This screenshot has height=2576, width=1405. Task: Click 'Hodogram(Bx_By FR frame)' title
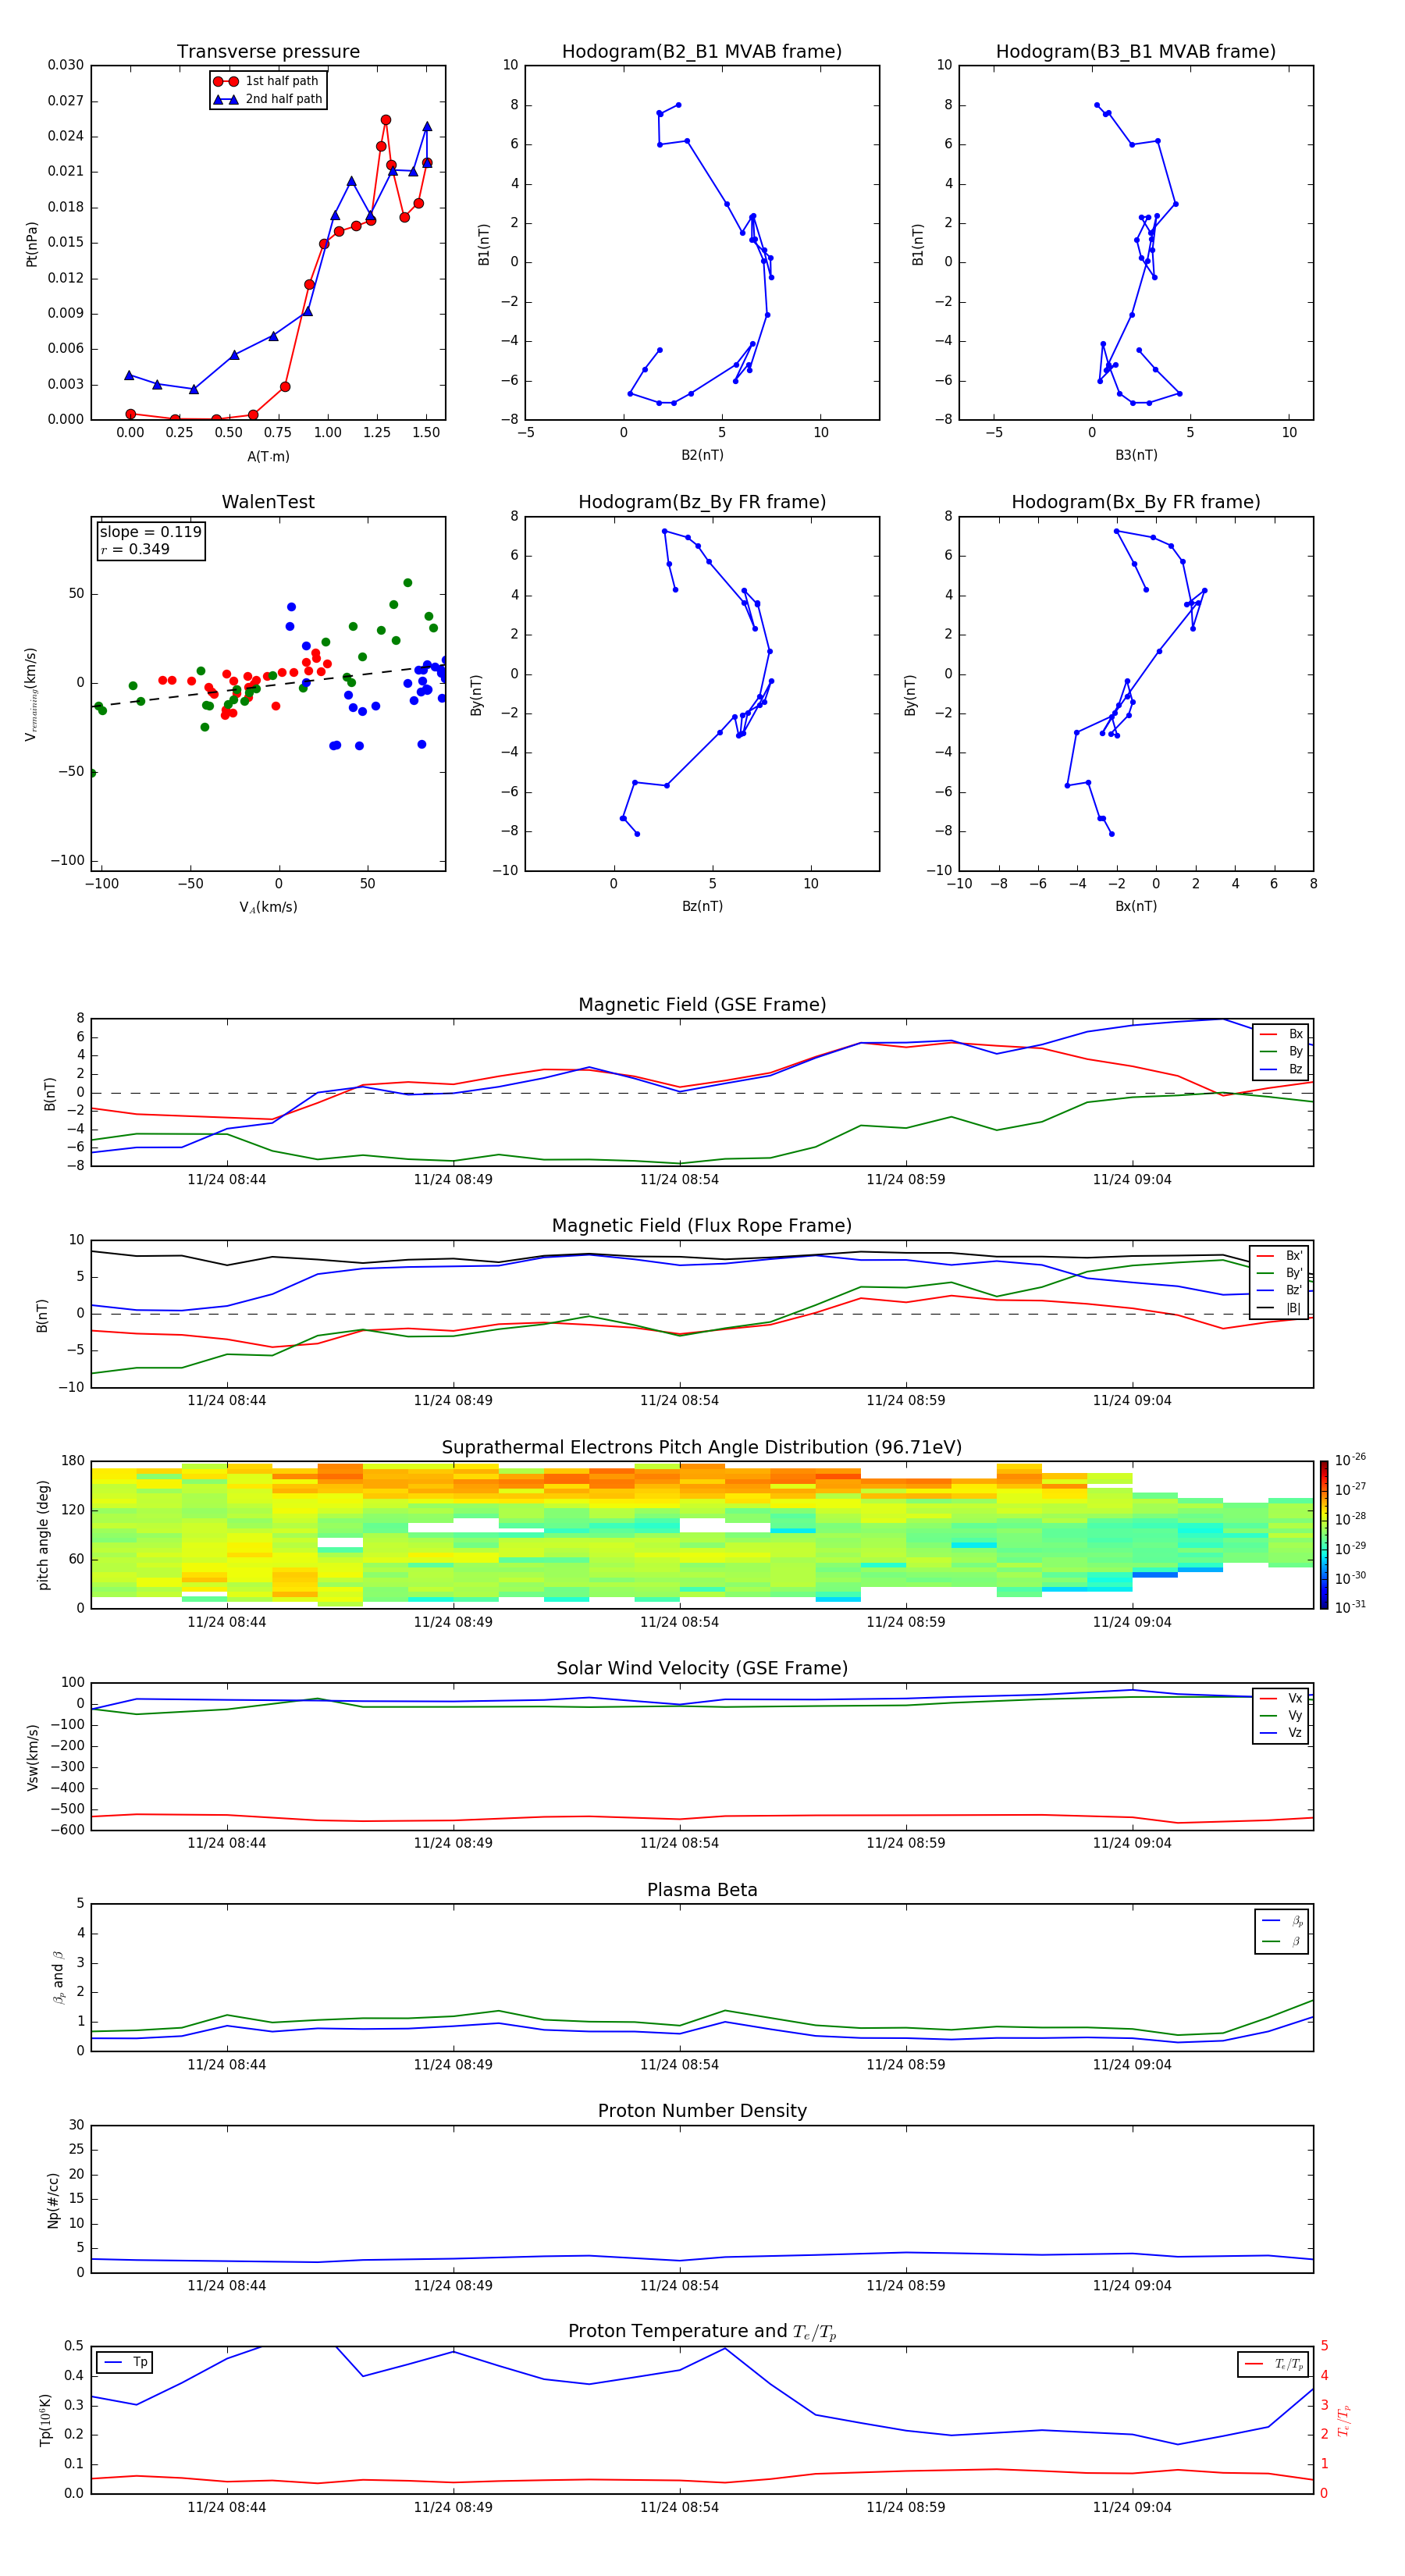pos(1136,502)
